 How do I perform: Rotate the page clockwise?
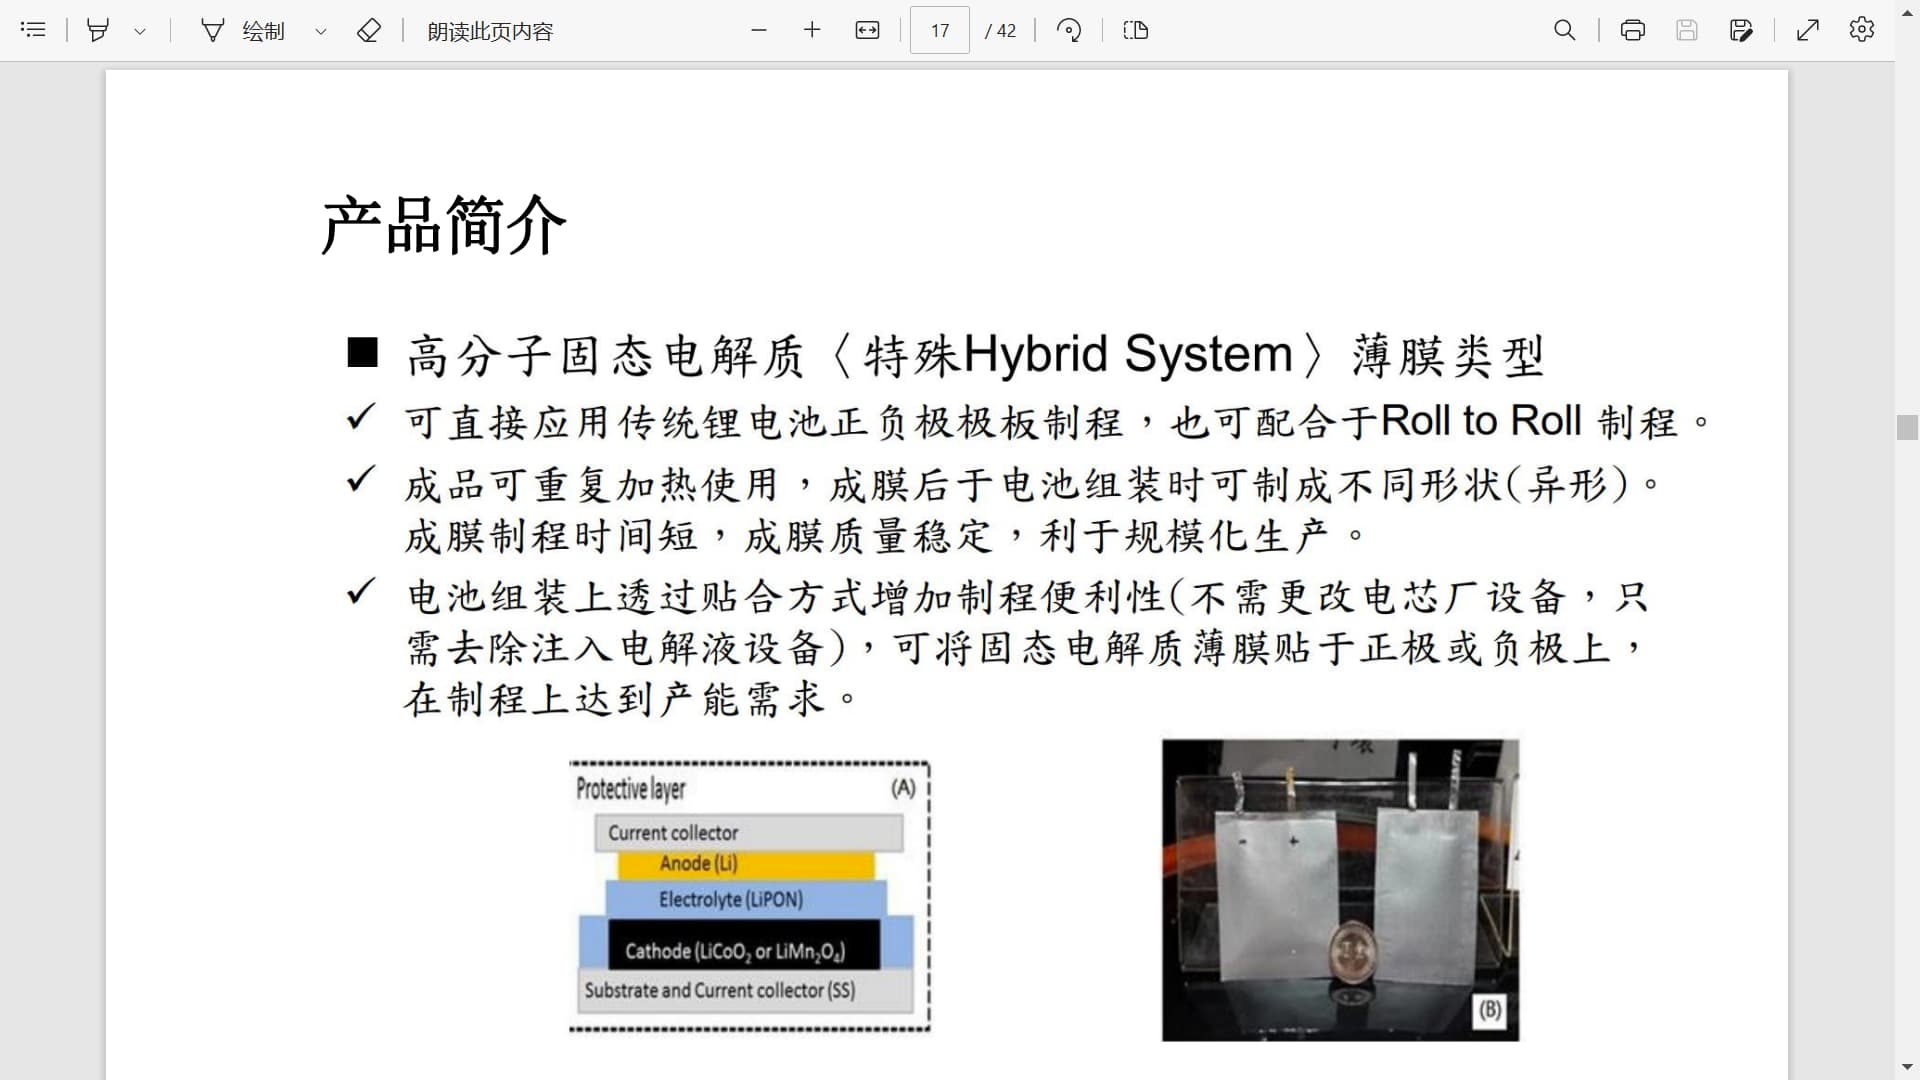[1068, 30]
